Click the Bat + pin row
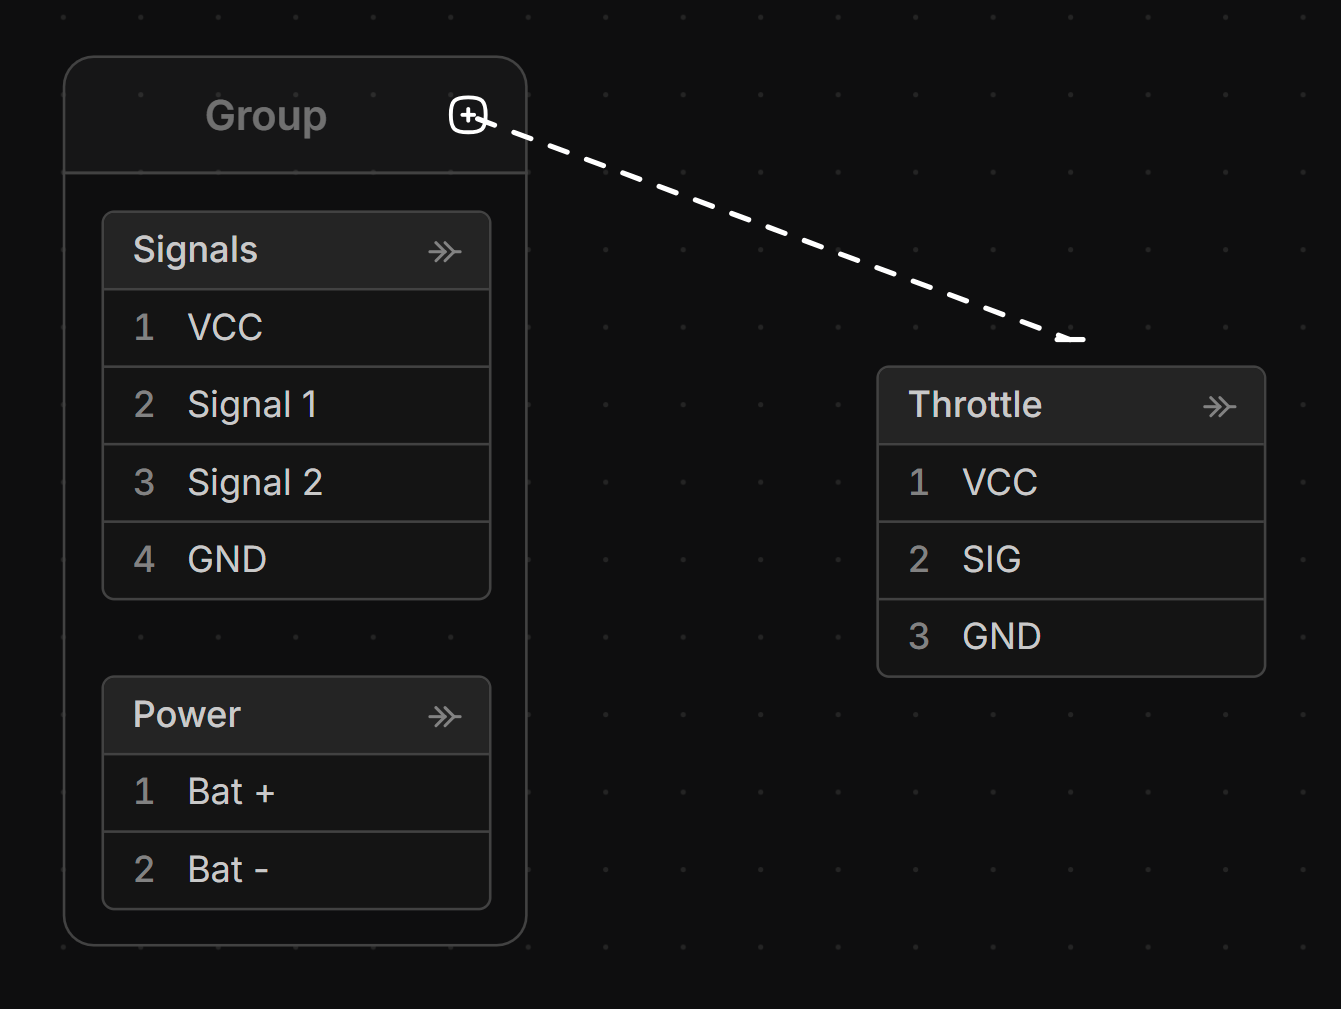This screenshot has height=1009, width=1341. (x=297, y=792)
